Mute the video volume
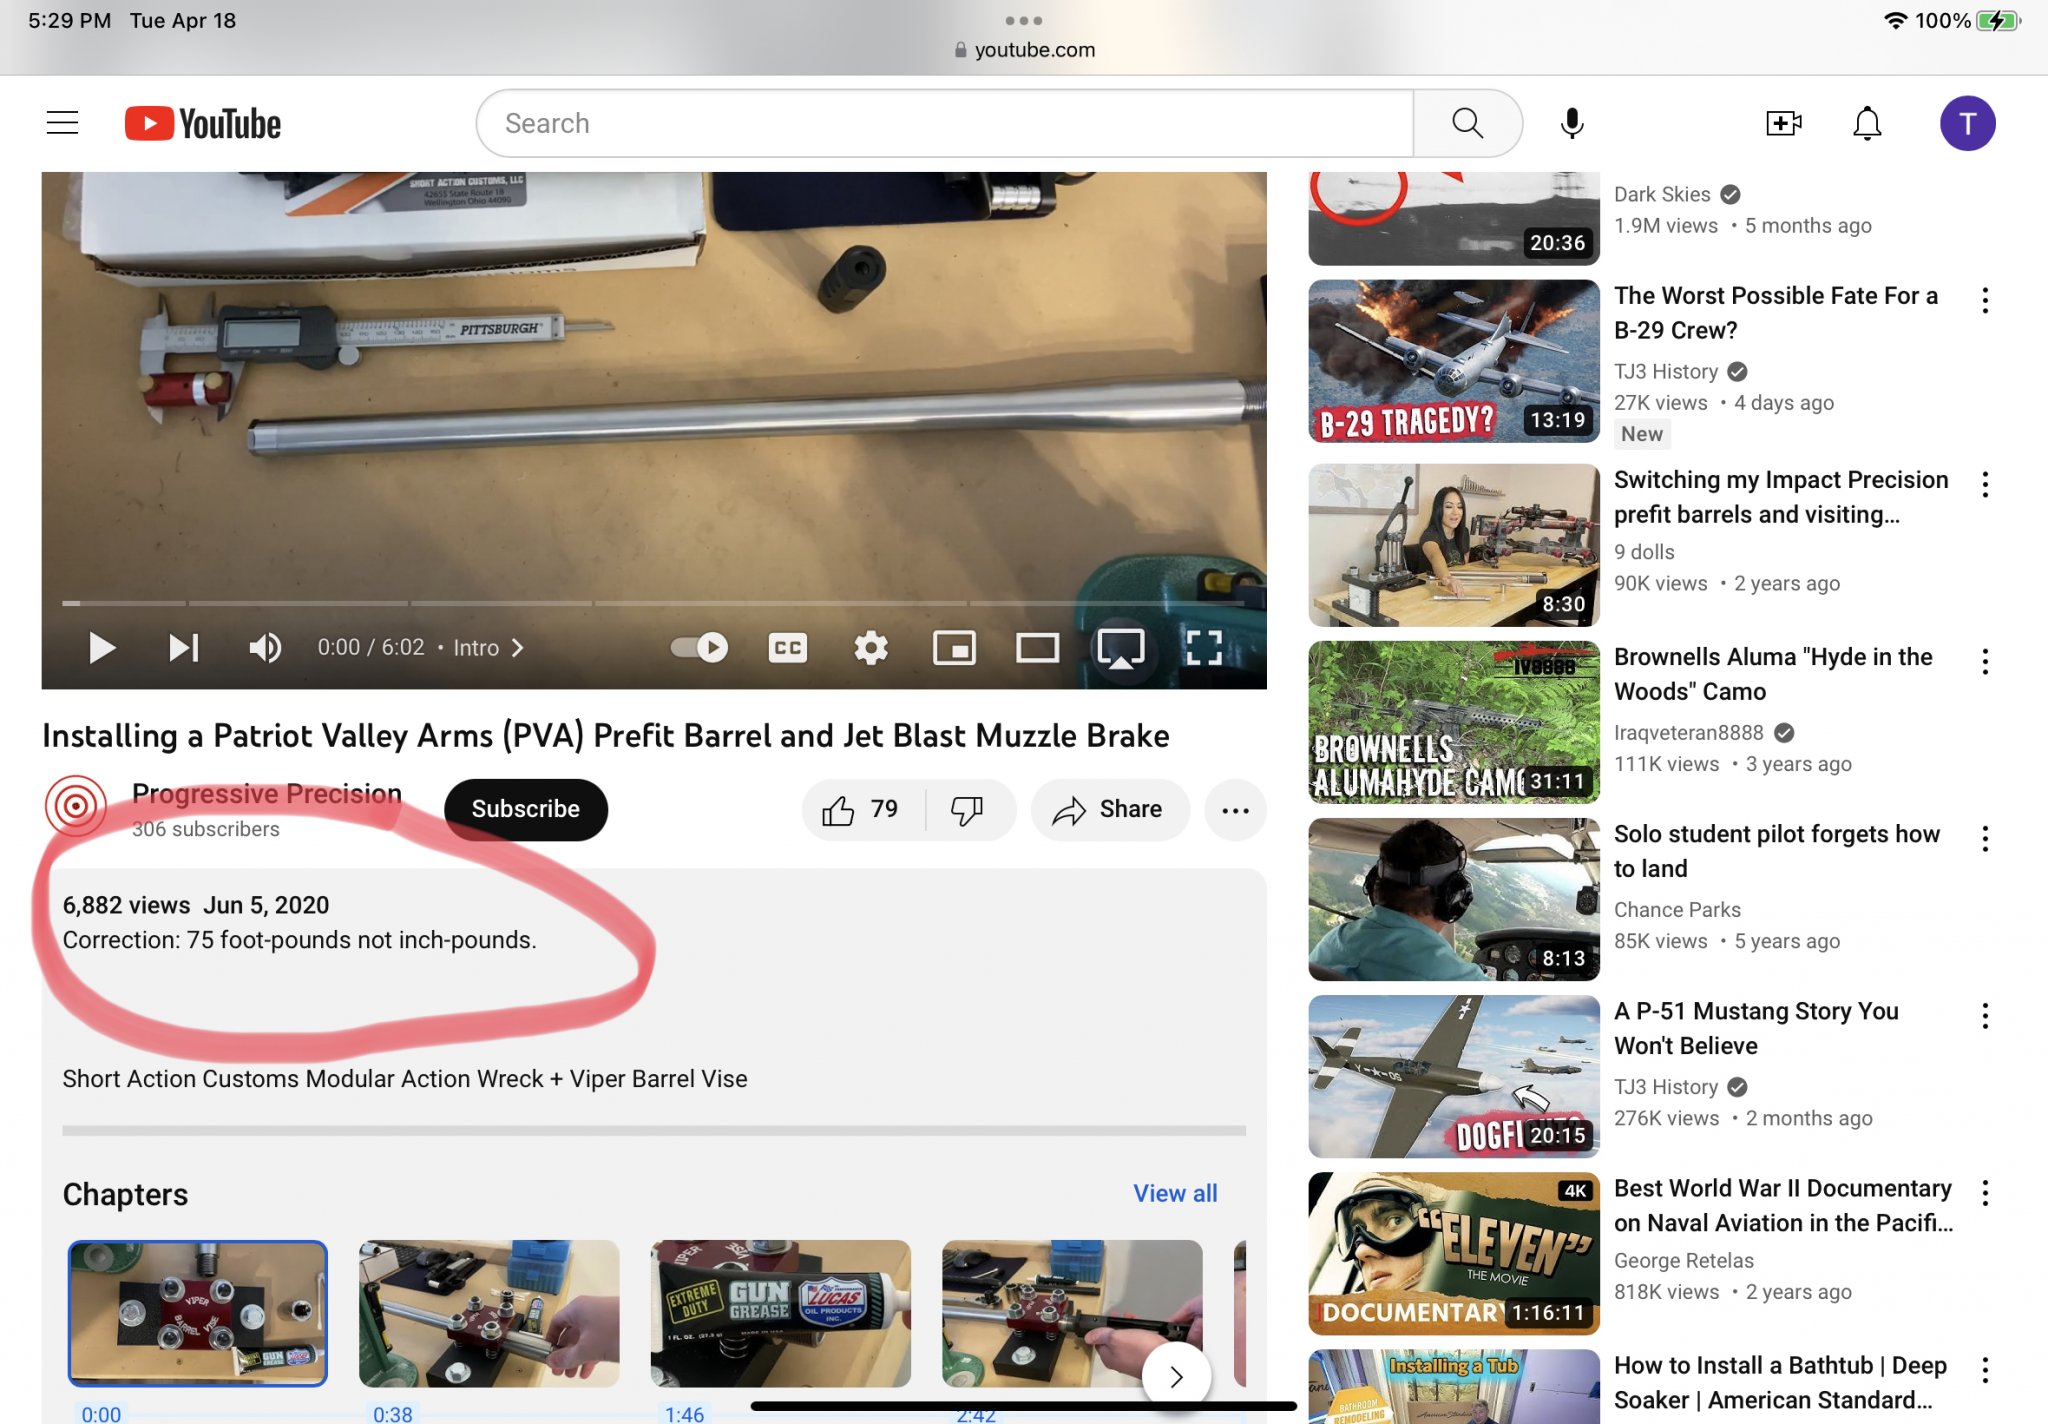Screen dimensions: 2048x1424 point(265,648)
